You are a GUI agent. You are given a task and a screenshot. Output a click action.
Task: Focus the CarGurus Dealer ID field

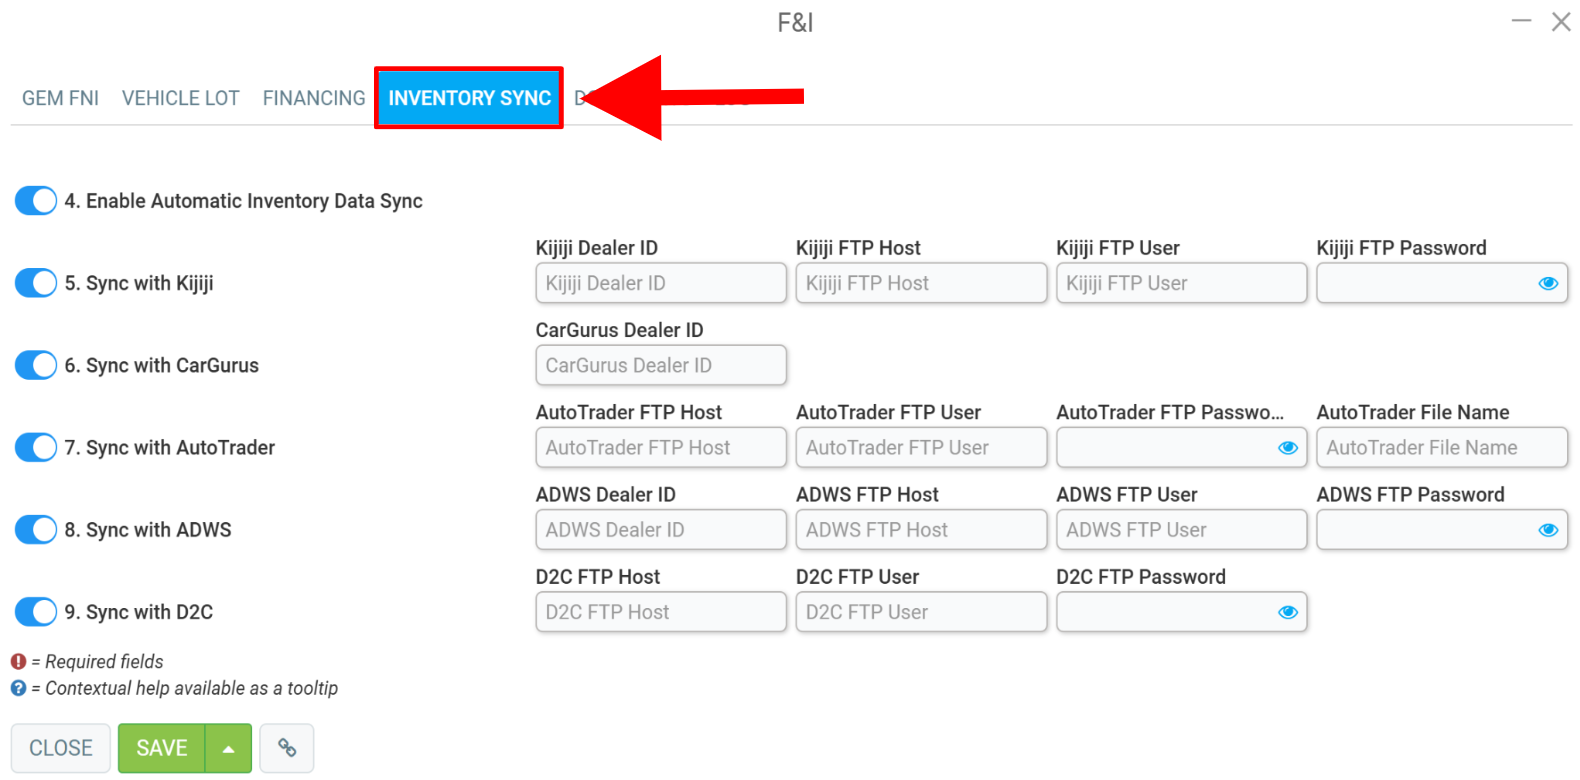point(661,365)
